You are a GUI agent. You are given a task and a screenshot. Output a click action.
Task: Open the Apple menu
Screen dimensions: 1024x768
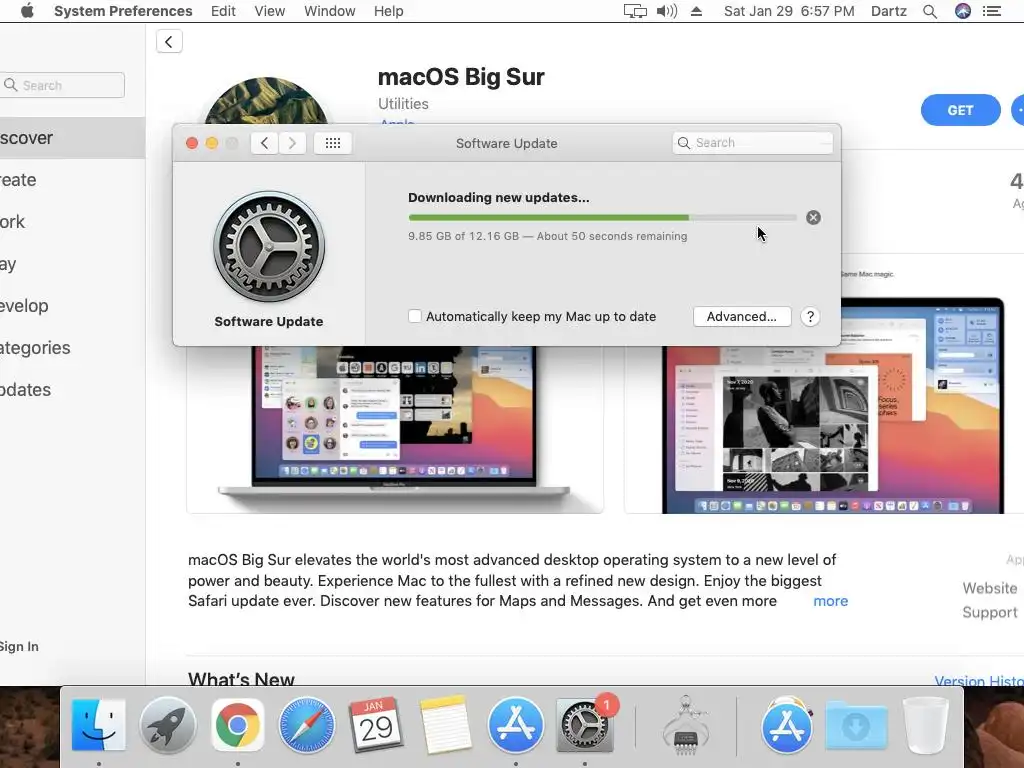27,11
